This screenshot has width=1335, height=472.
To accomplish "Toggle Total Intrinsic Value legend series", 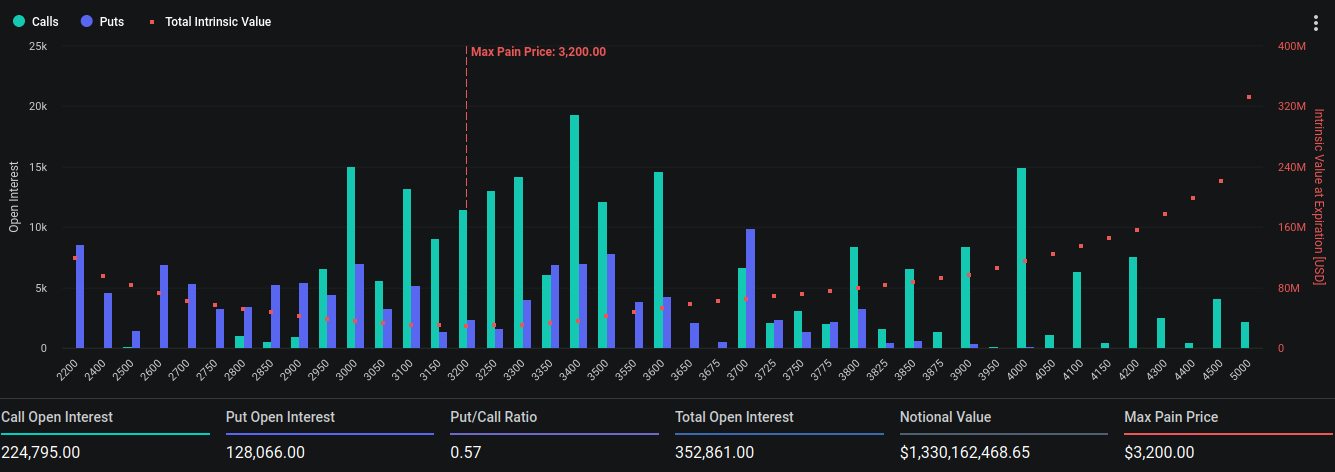I will 217,21.
